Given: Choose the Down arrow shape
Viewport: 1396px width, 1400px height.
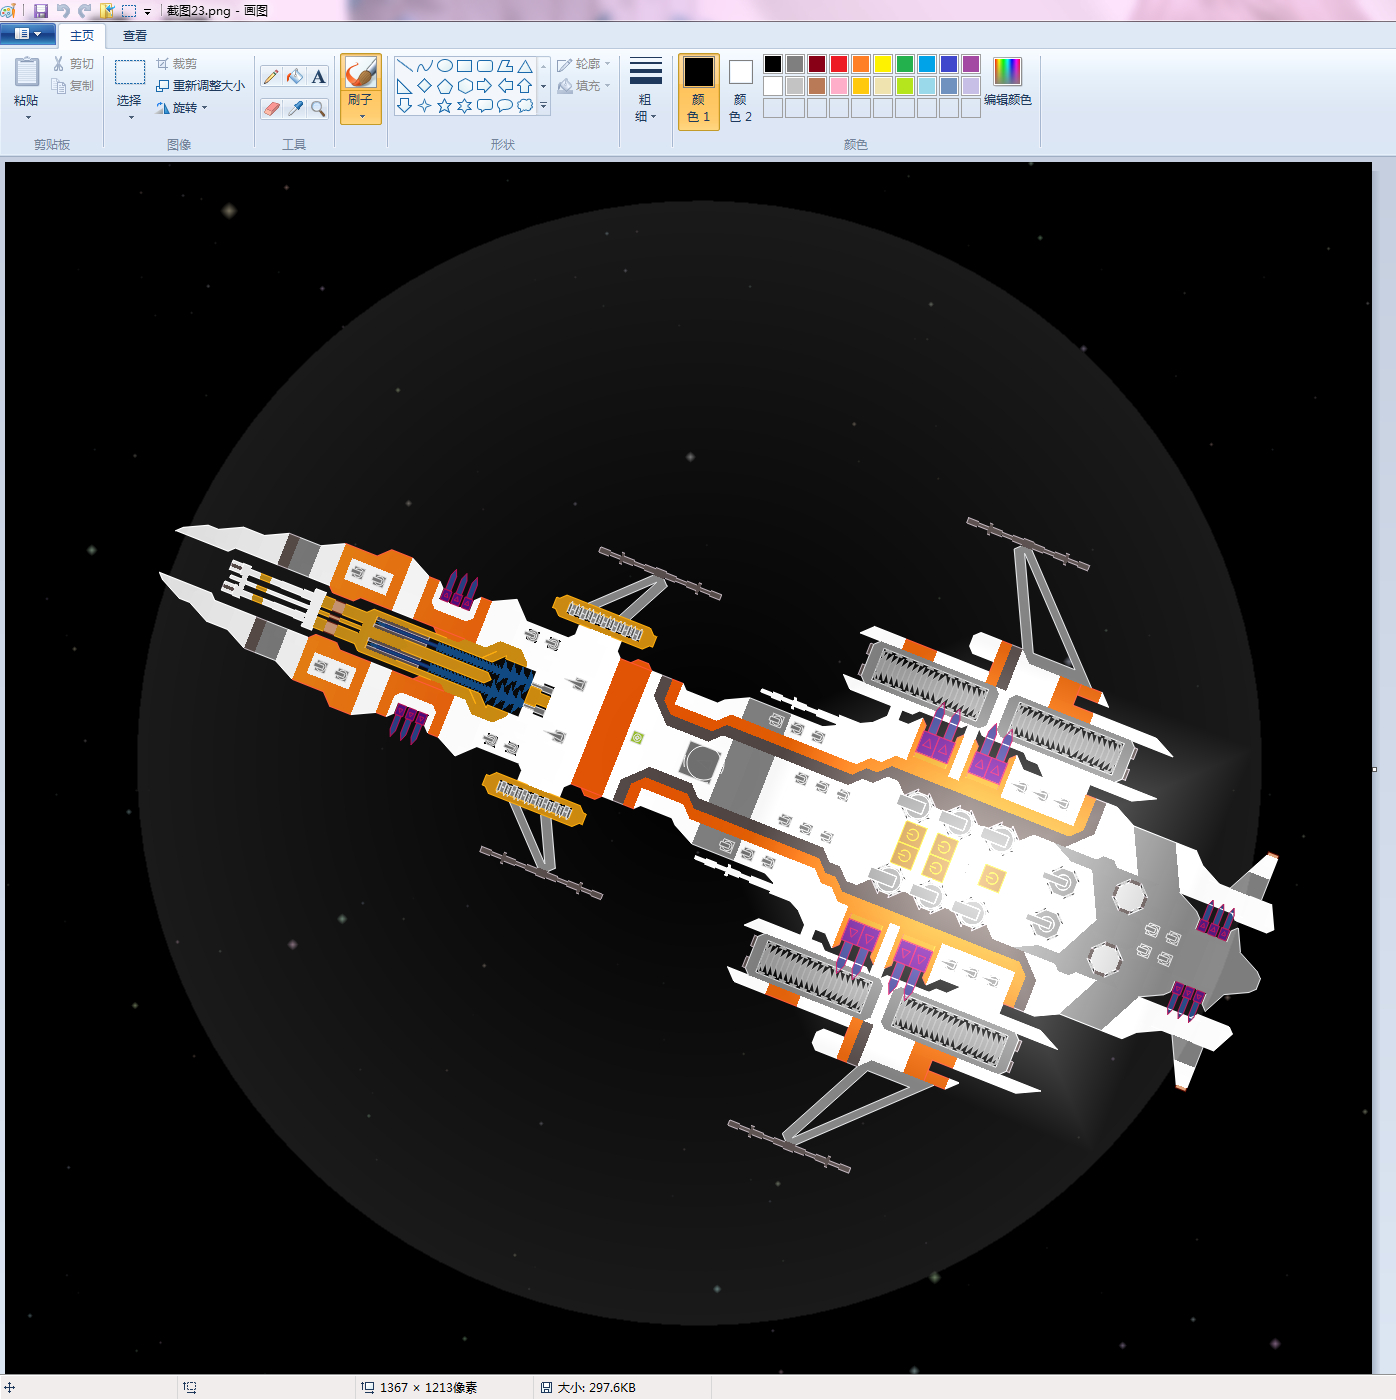Looking at the screenshot, I should [x=405, y=105].
